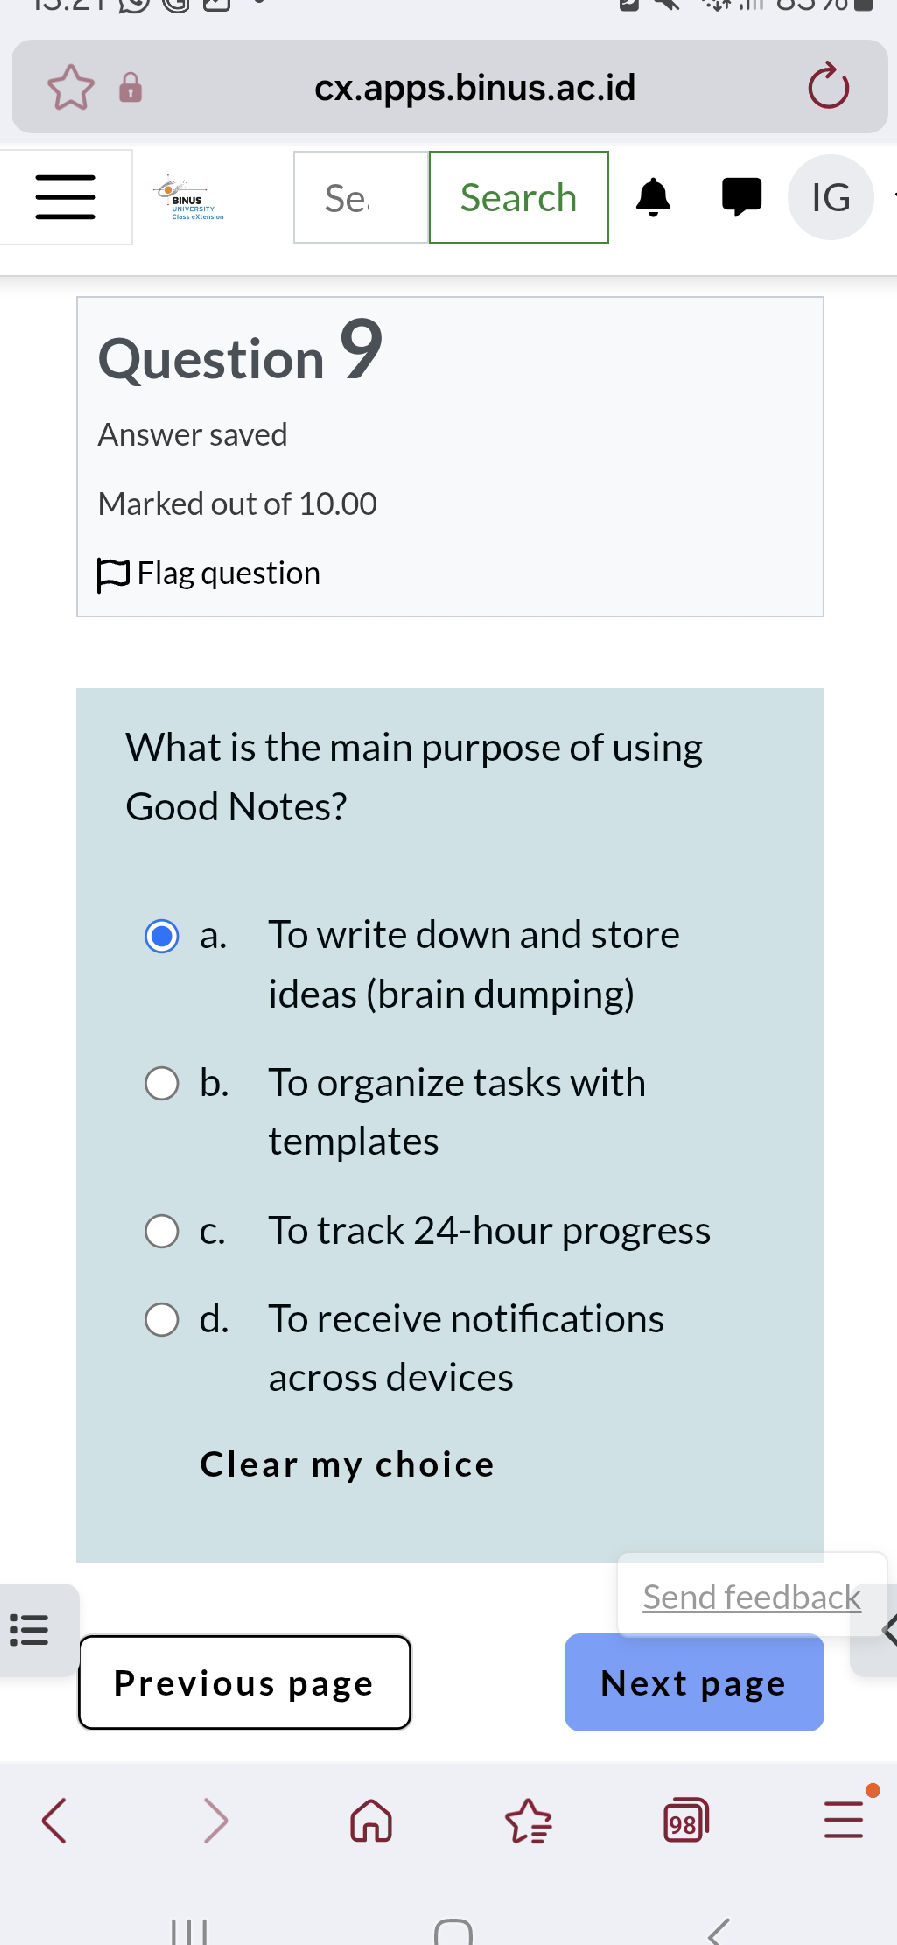
Task: Open the hamburger navigation menu
Action: [65, 197]
